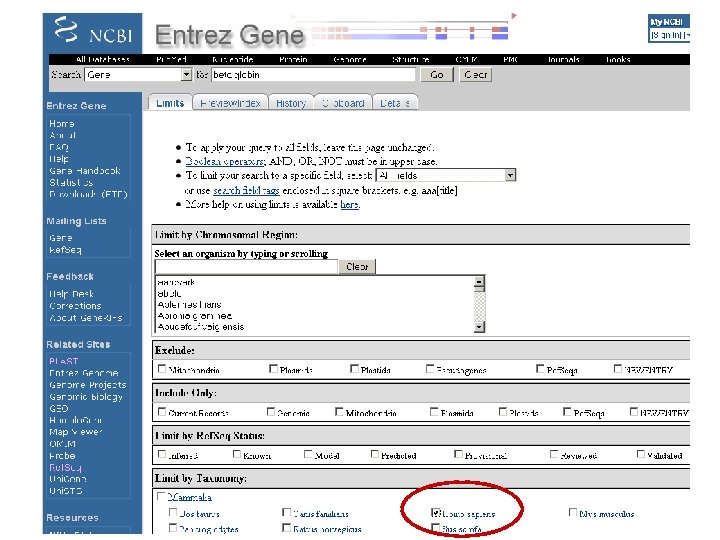Check Include Only Genomic checkbox
Image resolution: width=720 pixels, height=540 pixels.
point(271,412)
